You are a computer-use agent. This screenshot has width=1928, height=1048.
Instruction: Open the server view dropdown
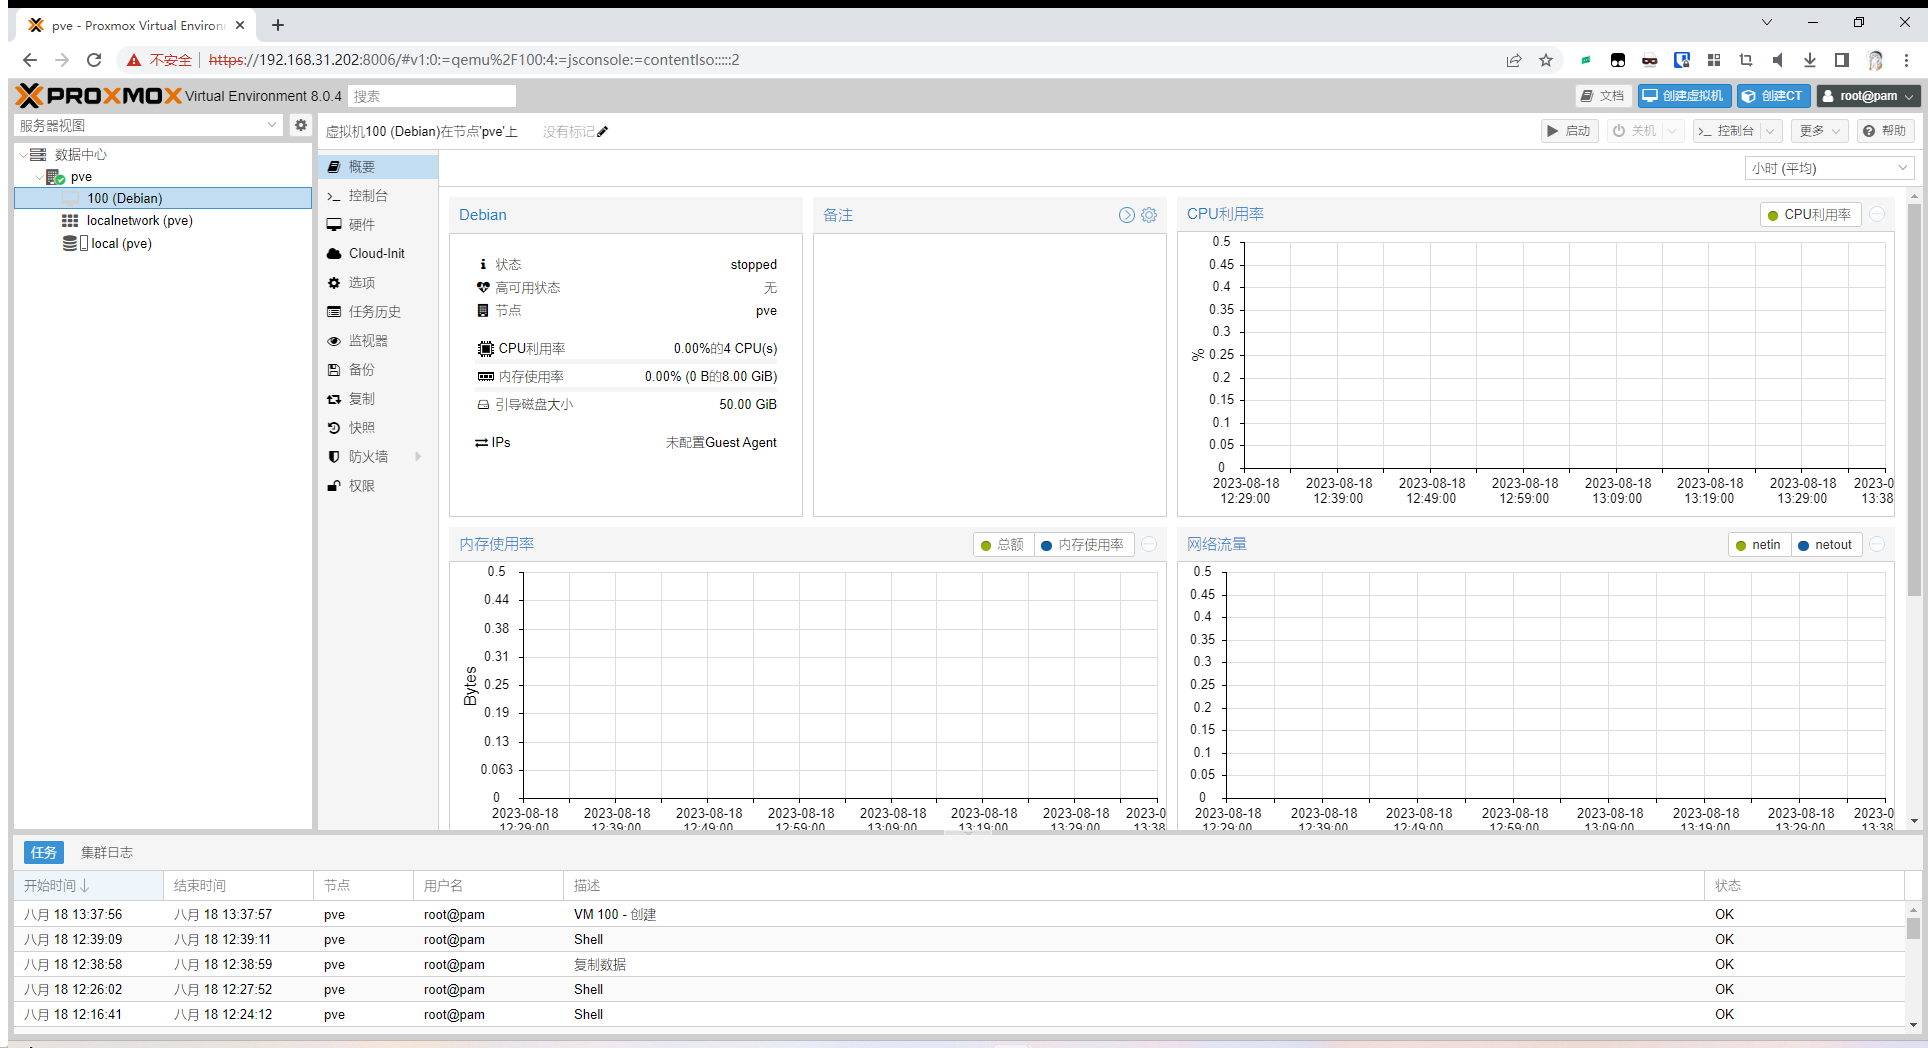[149, 125]
